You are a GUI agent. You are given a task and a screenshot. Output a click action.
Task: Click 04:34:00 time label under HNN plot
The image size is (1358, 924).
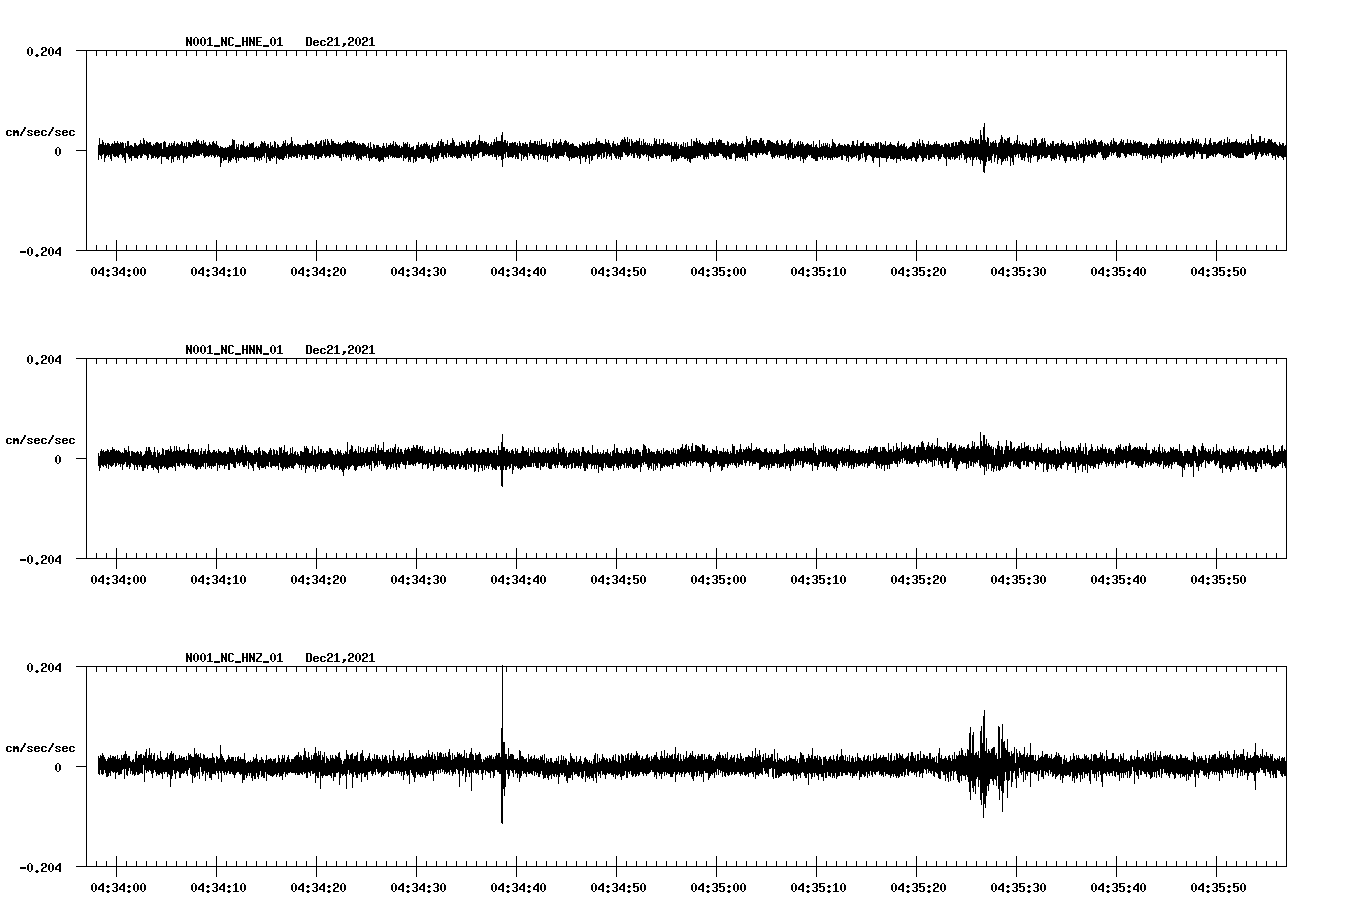tap(118, 579)
